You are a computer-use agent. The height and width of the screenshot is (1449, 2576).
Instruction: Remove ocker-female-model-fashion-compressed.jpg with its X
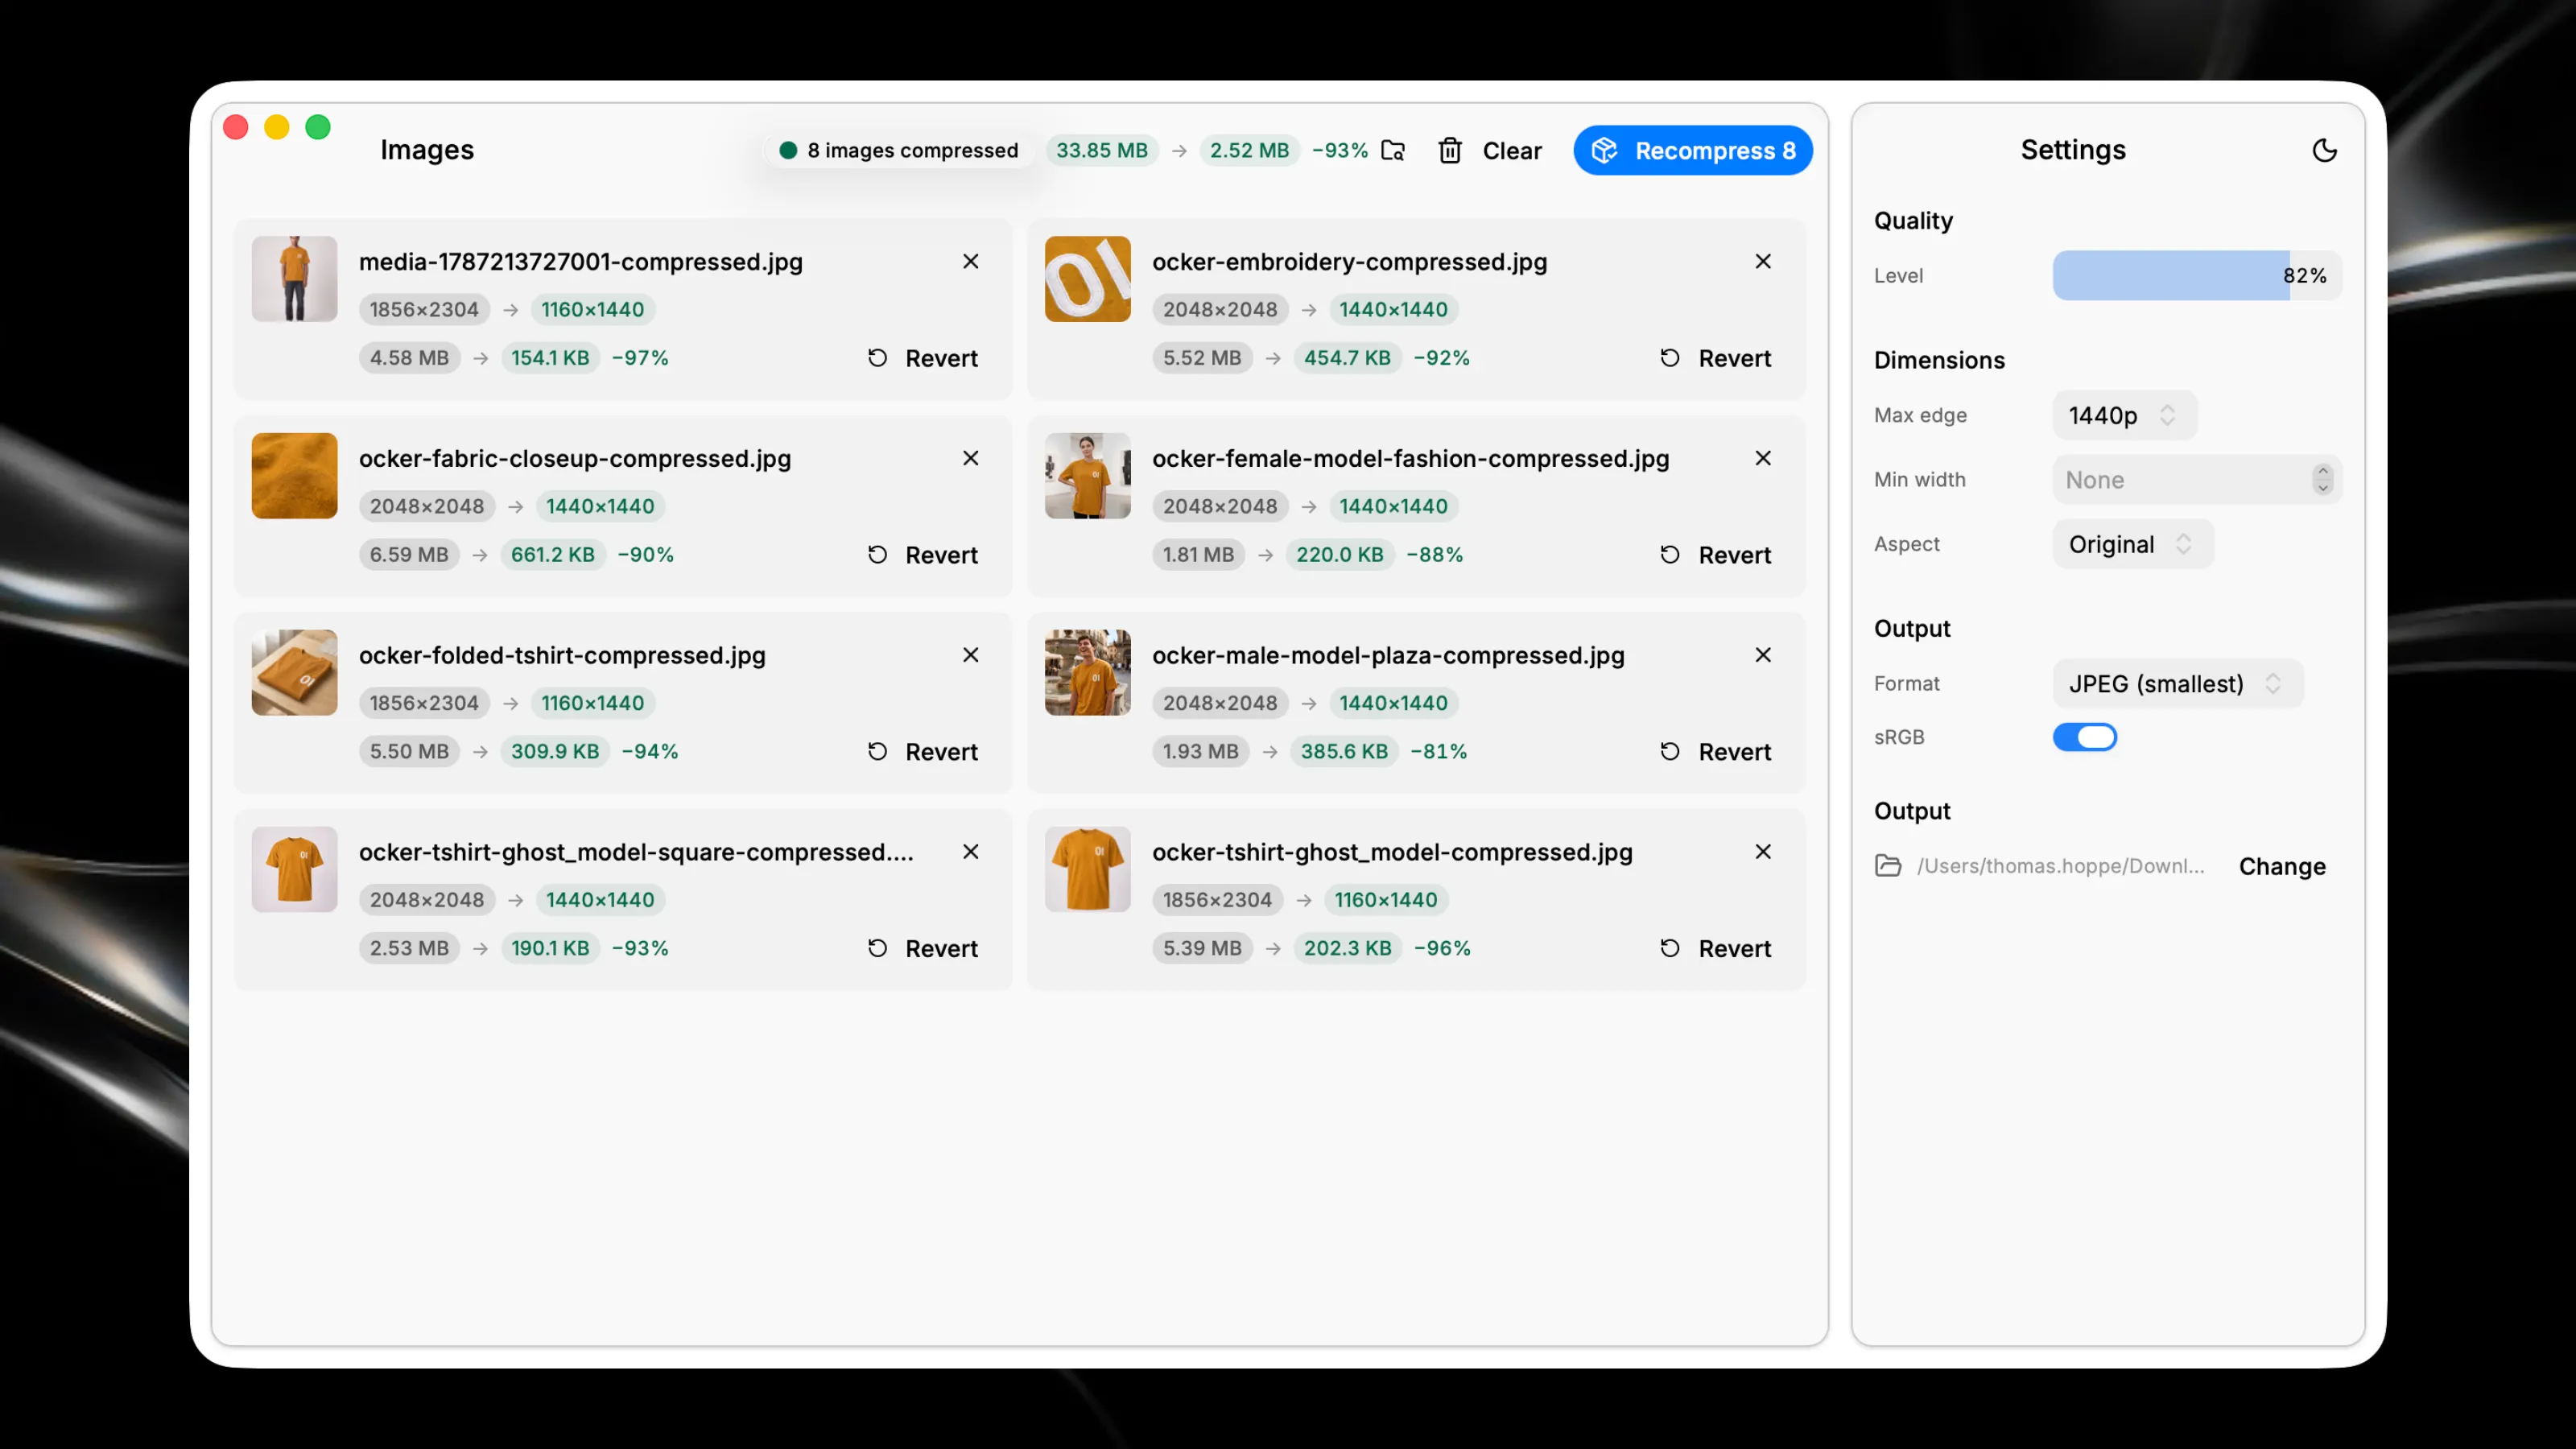tap(1763, 458)
